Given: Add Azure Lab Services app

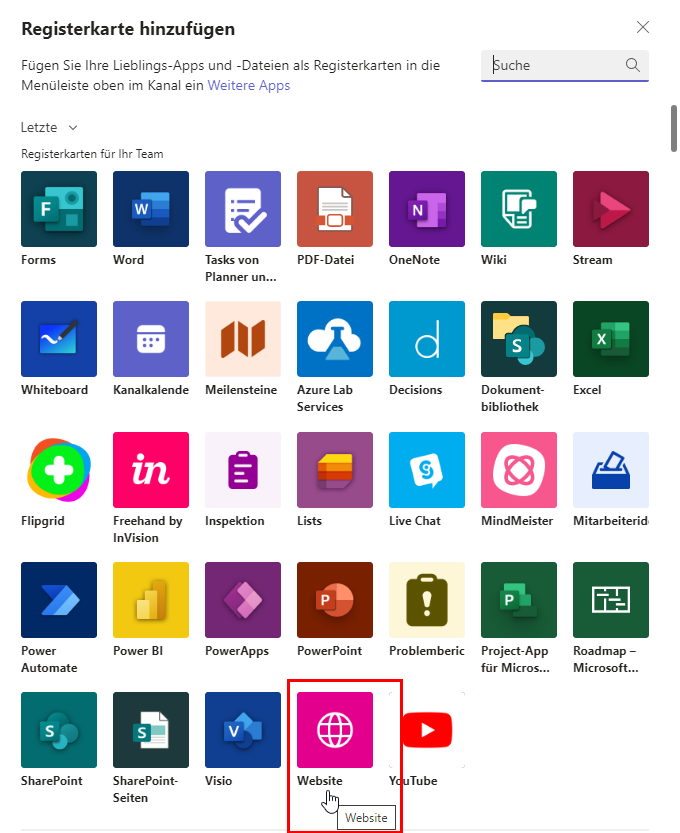Looking at the screenshot, I should (335, 339).
